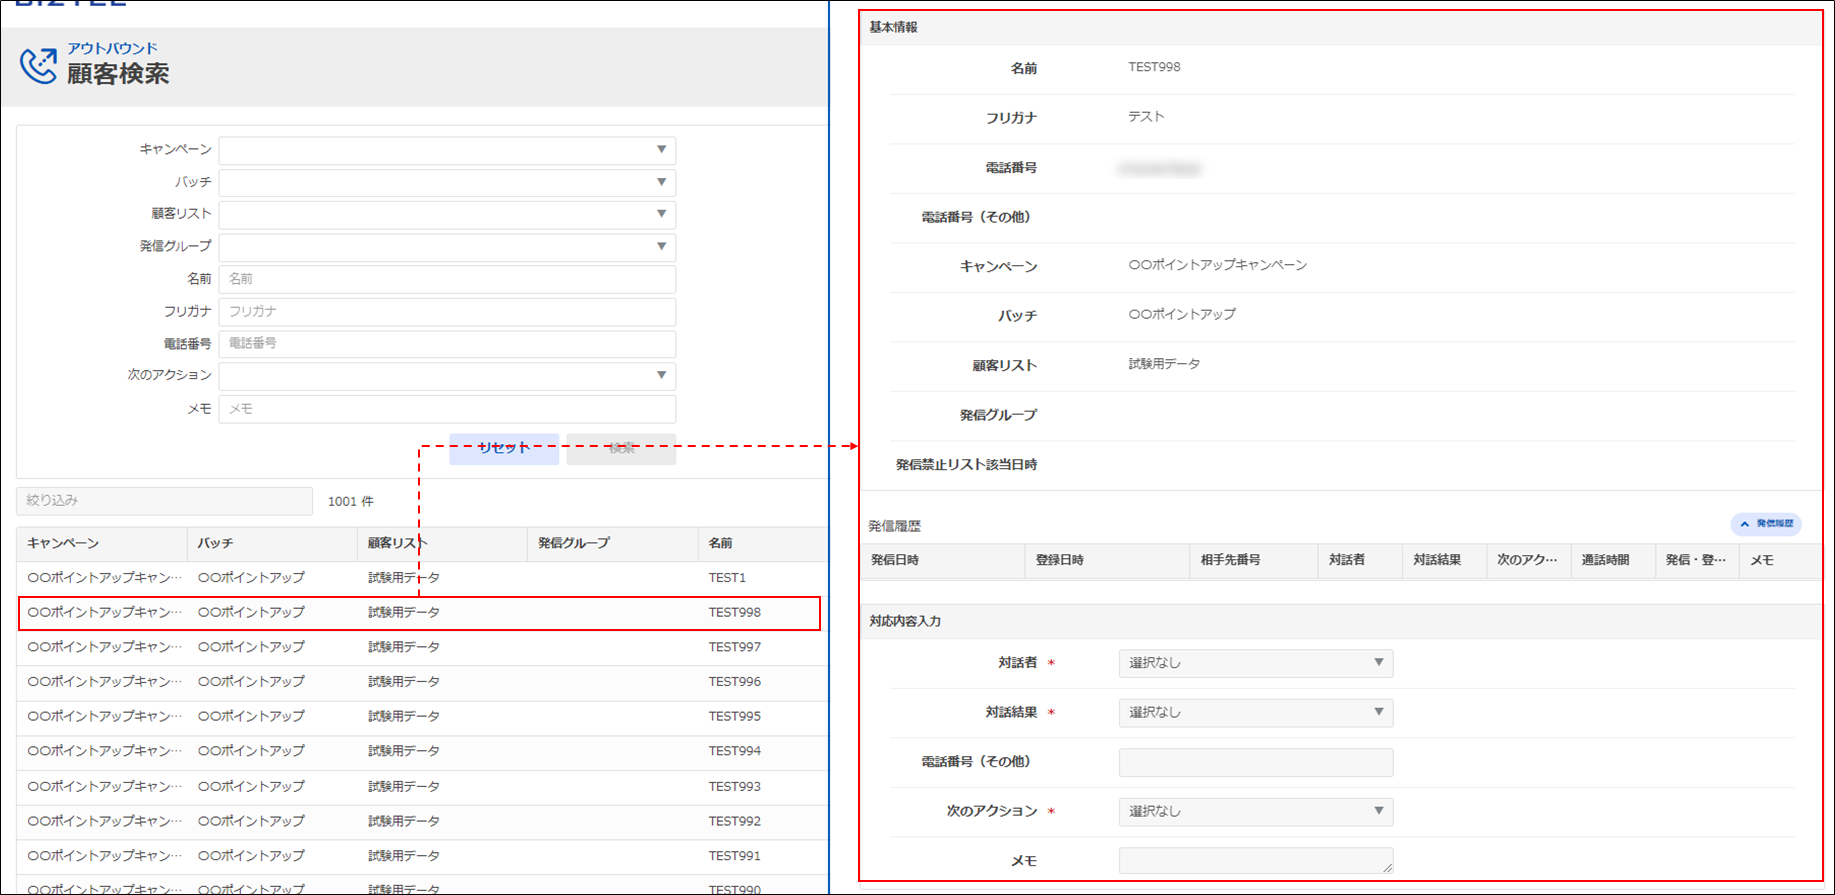Click the メモ history column header
This screenshot has width=1835, height=895.
tap(1780, 561)
